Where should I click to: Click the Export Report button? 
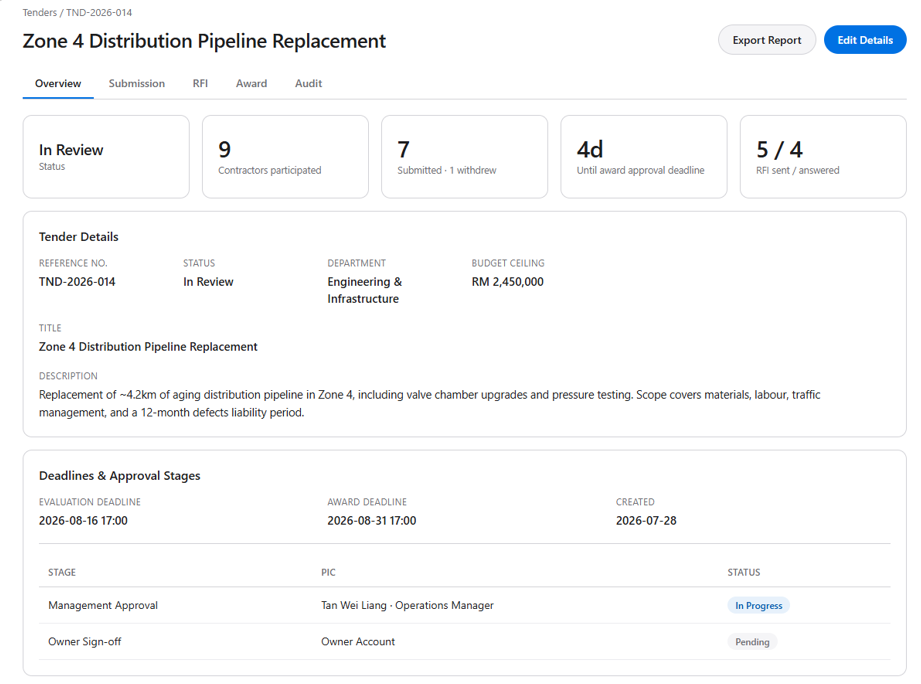click(767, 40)
